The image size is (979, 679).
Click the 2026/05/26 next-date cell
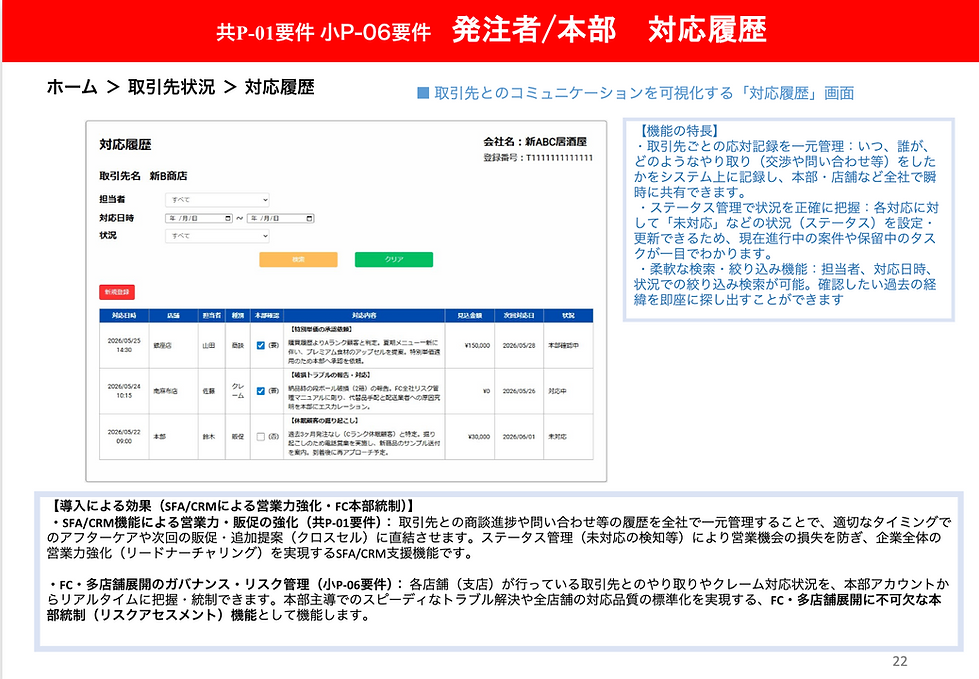coord(519,391)
